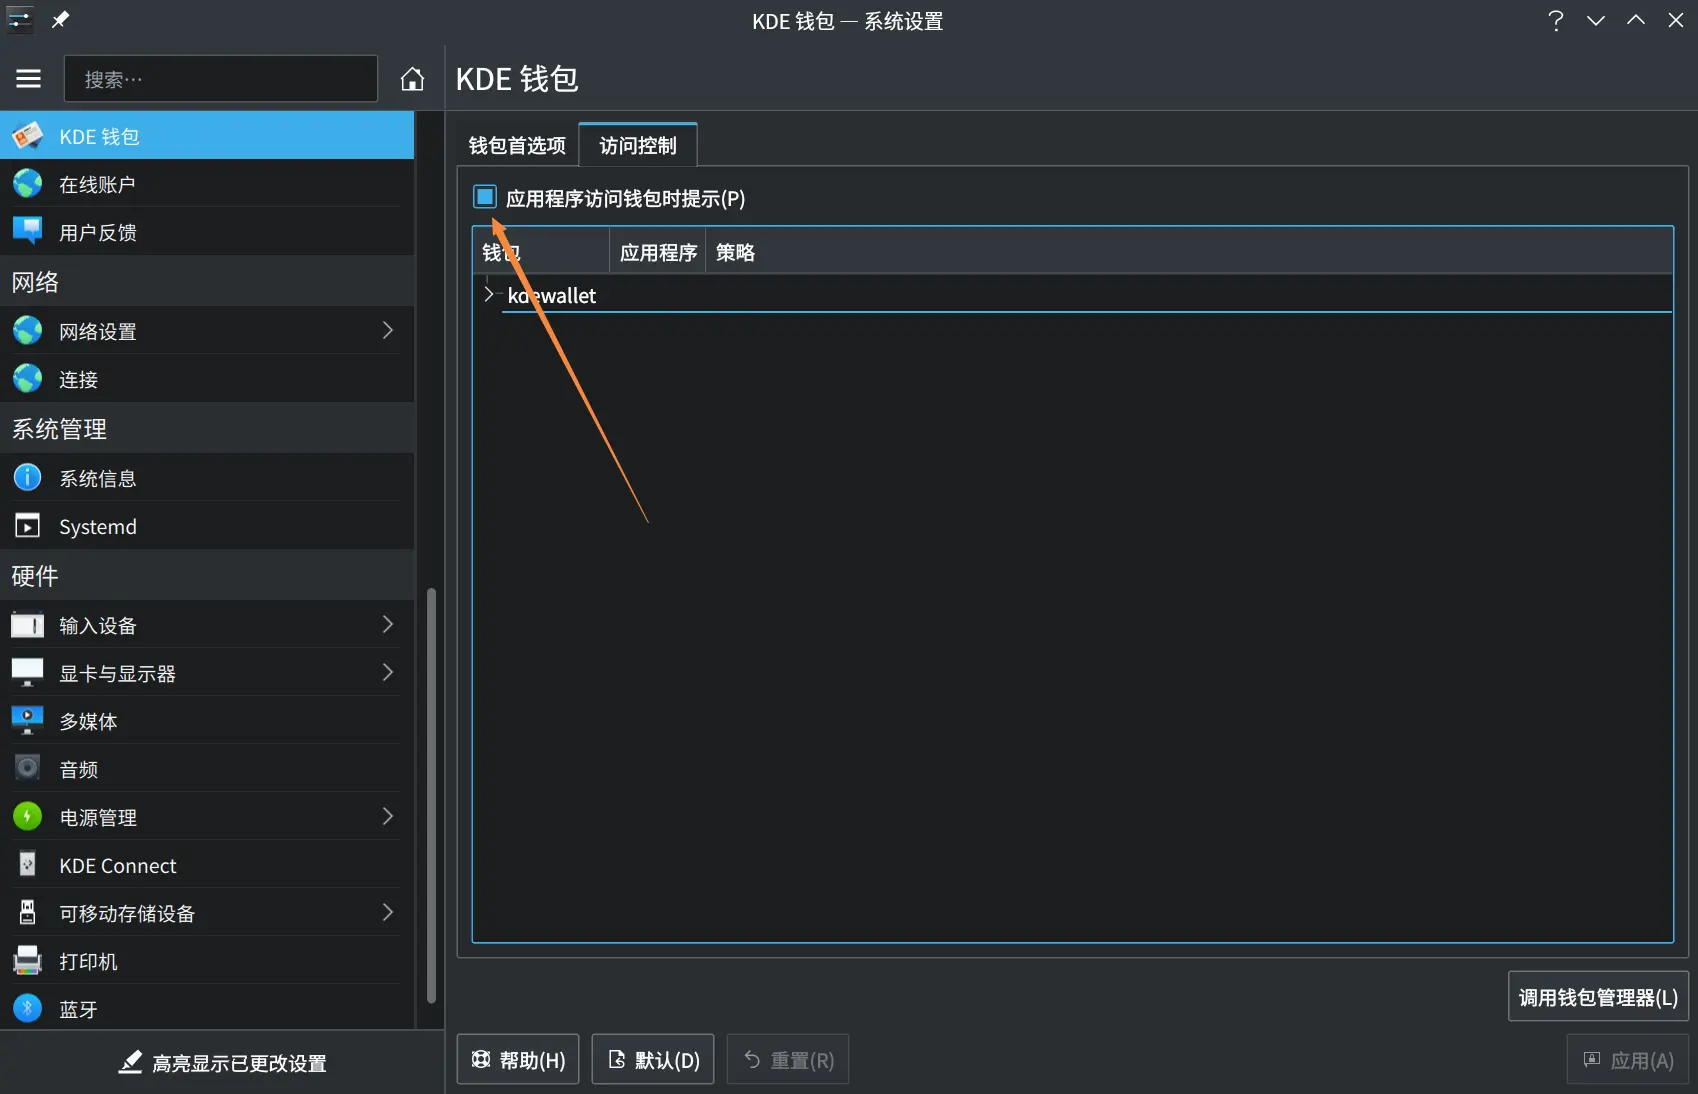The height and width of the screenshot is (1094, 1698).
Task: Click the 用户反馈 feedback icon
Action: click(28, 231)
